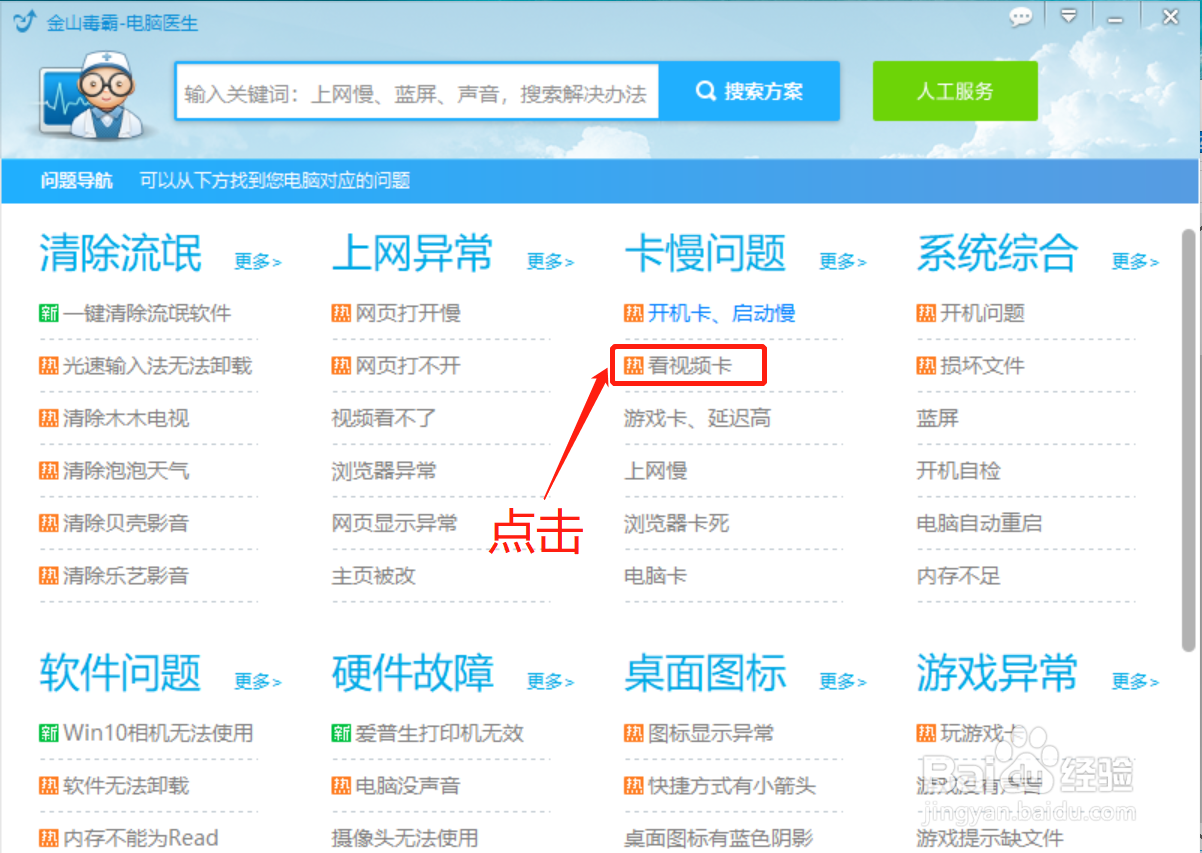The width and height of the screenshot is (1202, 853).
Task: Click the 搜索方案 search button
Action: (x=750, y=90)
